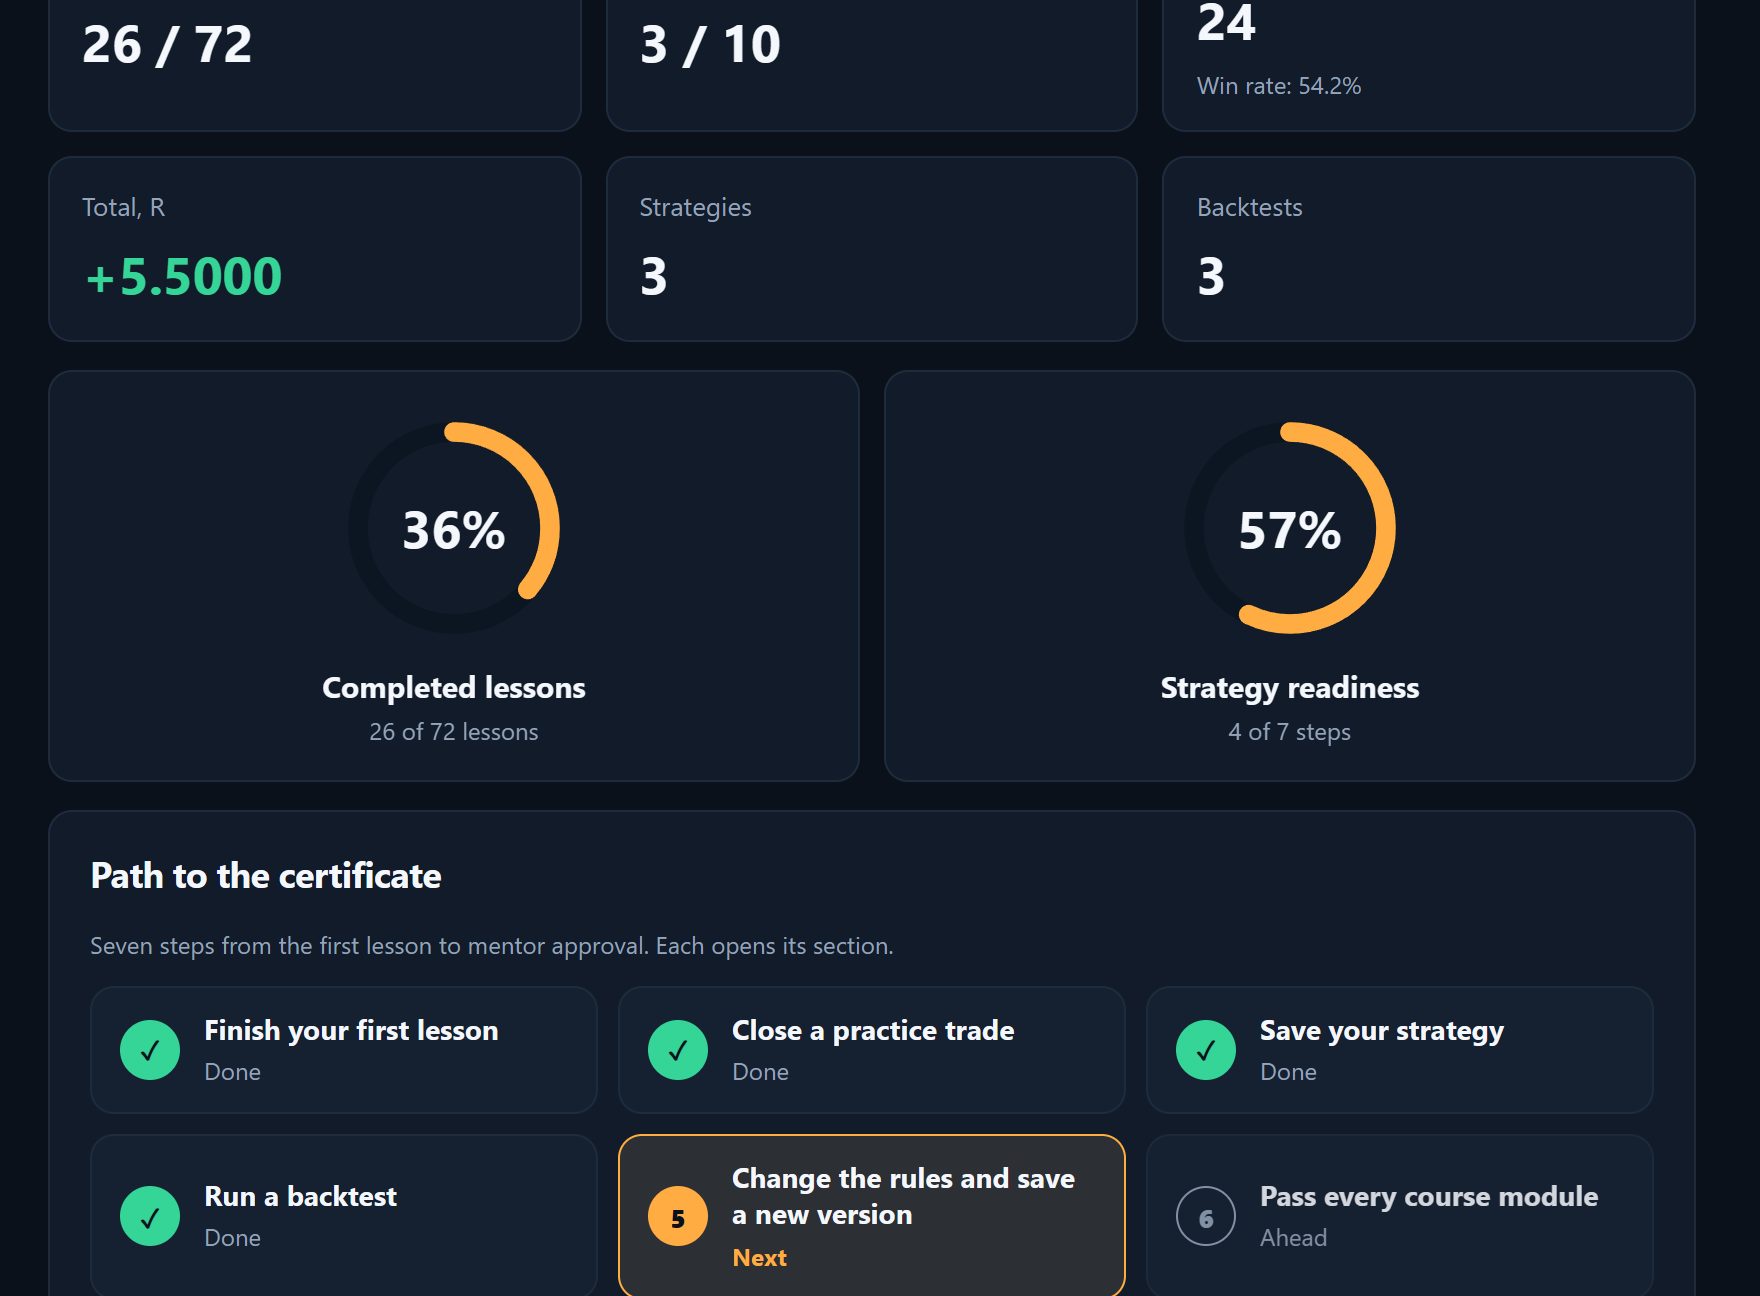The height and width of the screenshot is (1296, 1760).
Task: Click the Seven steps from the first lesson description
Action: (492, 946)
